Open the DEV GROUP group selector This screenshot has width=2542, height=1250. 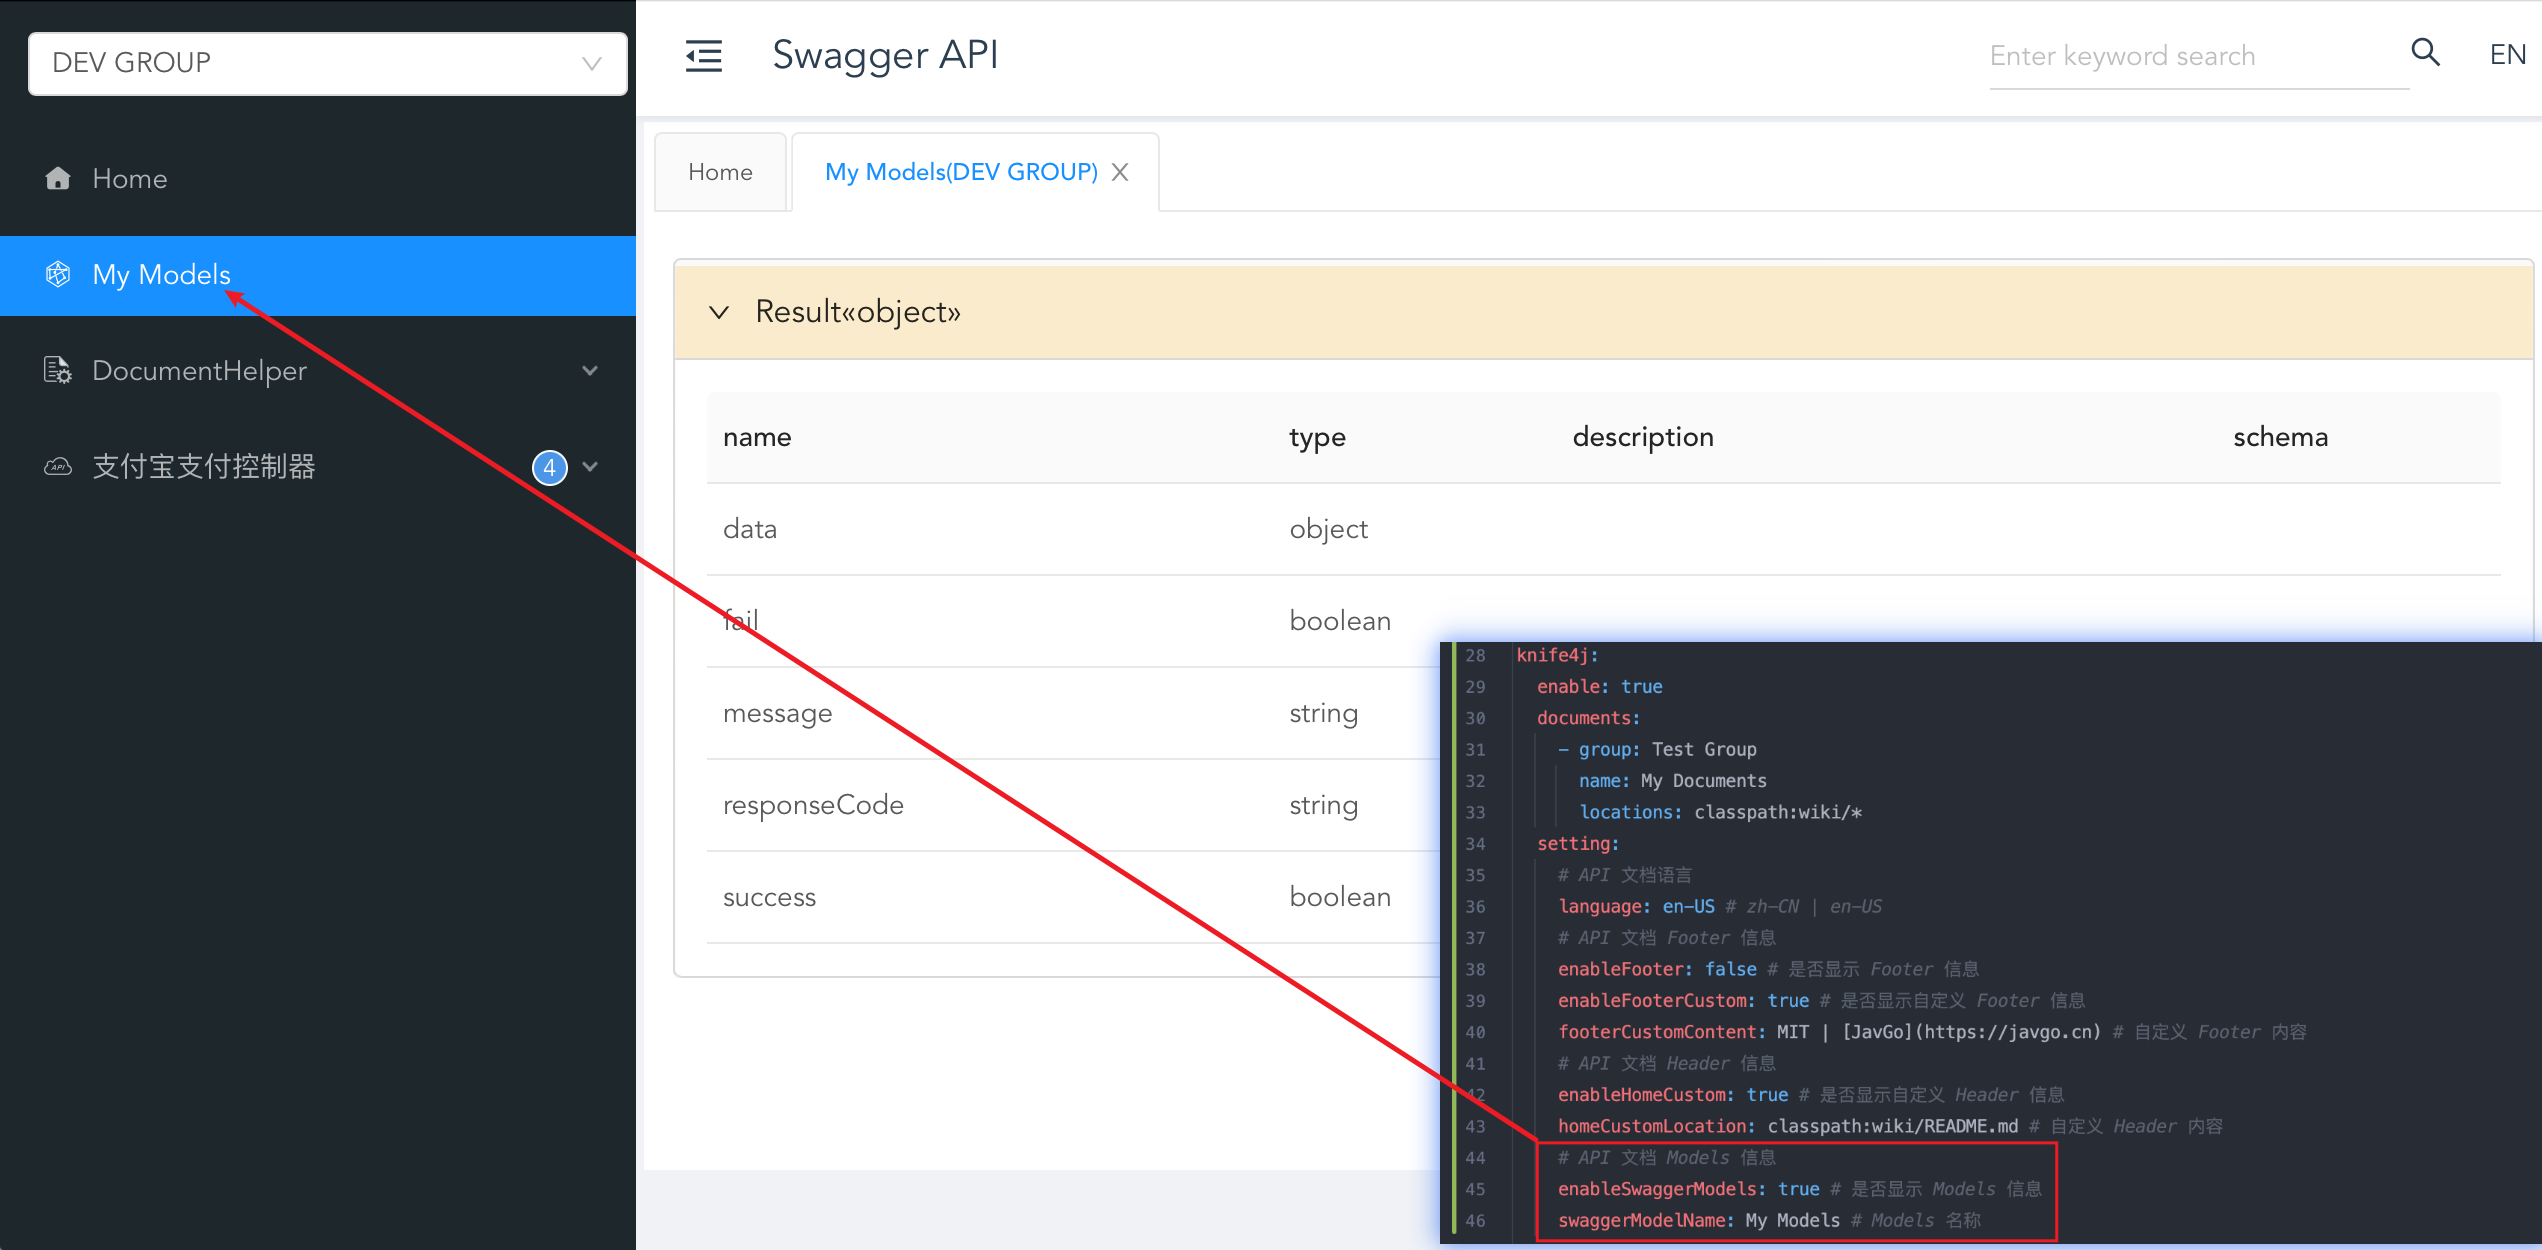click(327, 62)
